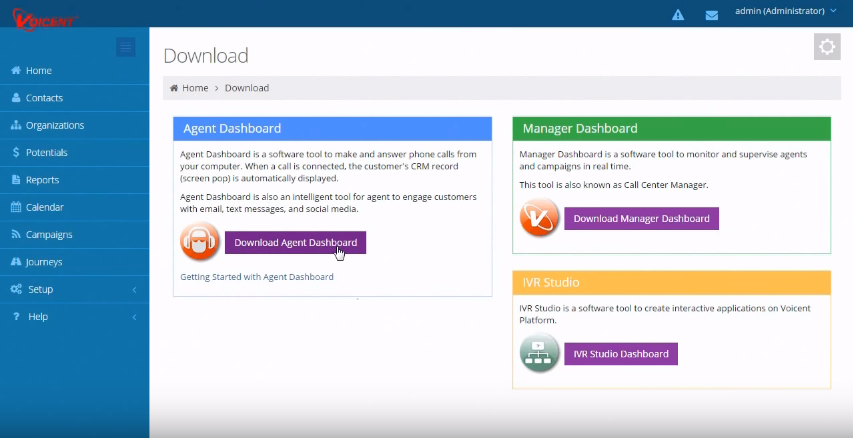Click the Help question mark icon
Screen dimensions: 853x438
click(x=16, y=316)
